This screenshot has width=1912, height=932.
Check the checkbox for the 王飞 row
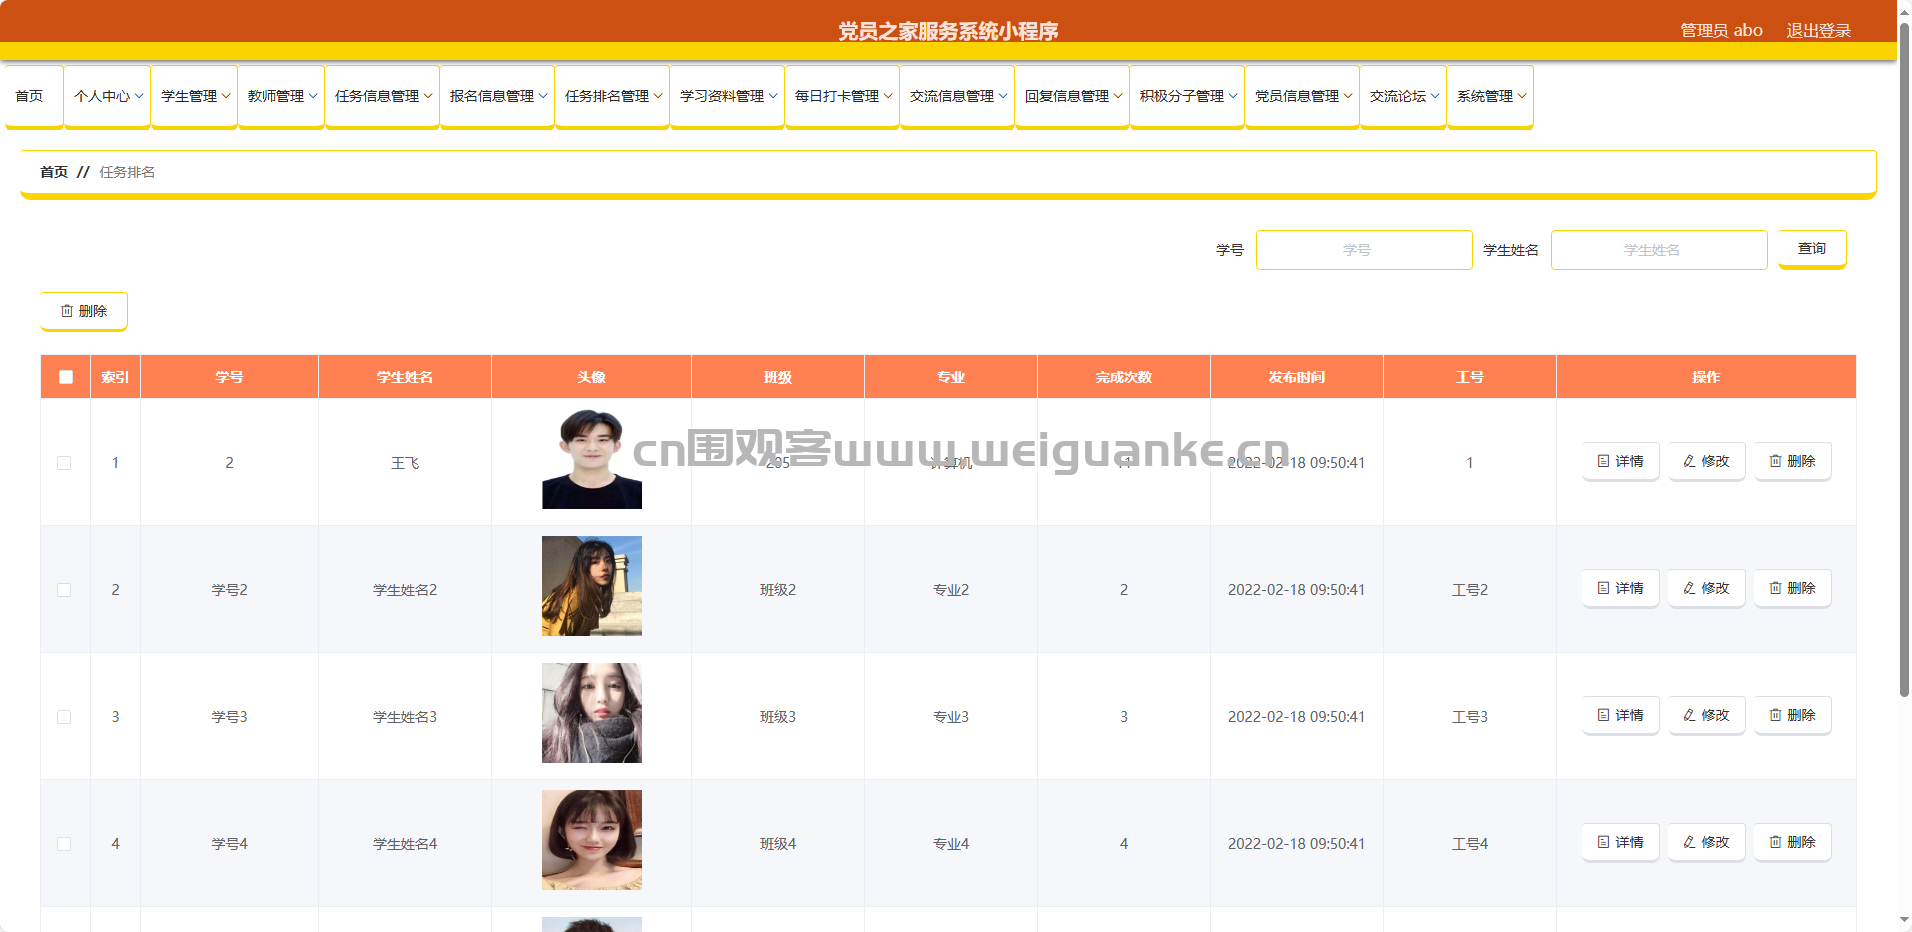point(64,463)
